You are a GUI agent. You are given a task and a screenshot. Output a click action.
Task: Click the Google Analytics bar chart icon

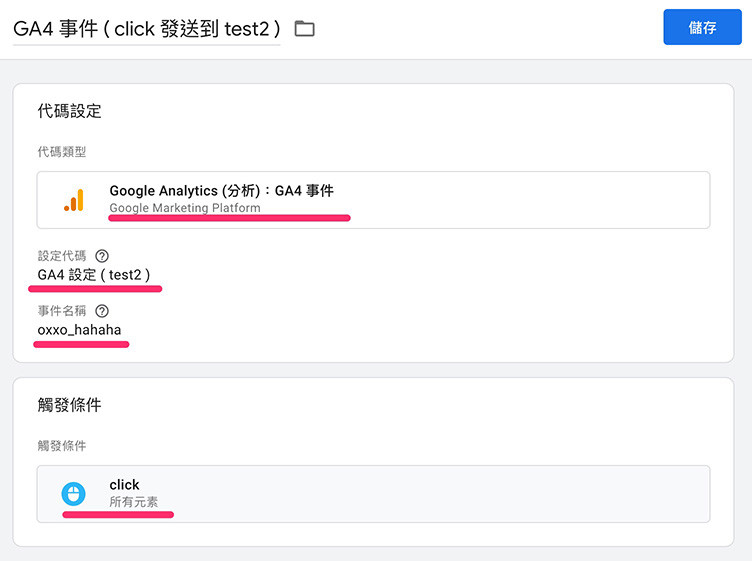click(x=74, y=200)
